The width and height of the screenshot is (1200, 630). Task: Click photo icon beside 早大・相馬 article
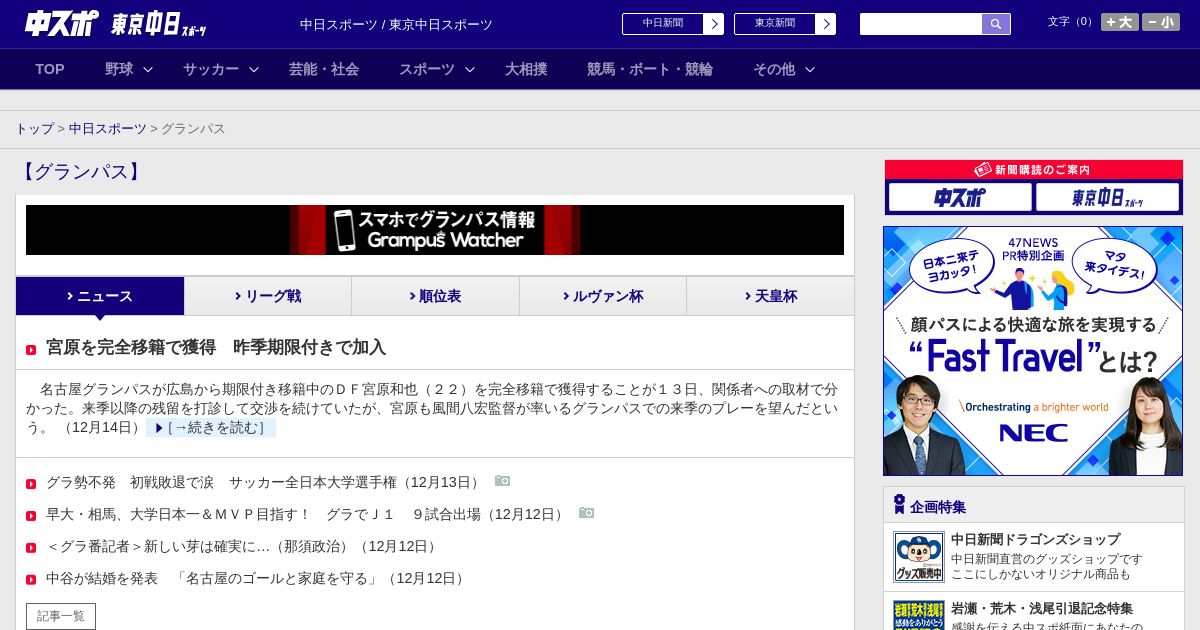pos(586,513)
